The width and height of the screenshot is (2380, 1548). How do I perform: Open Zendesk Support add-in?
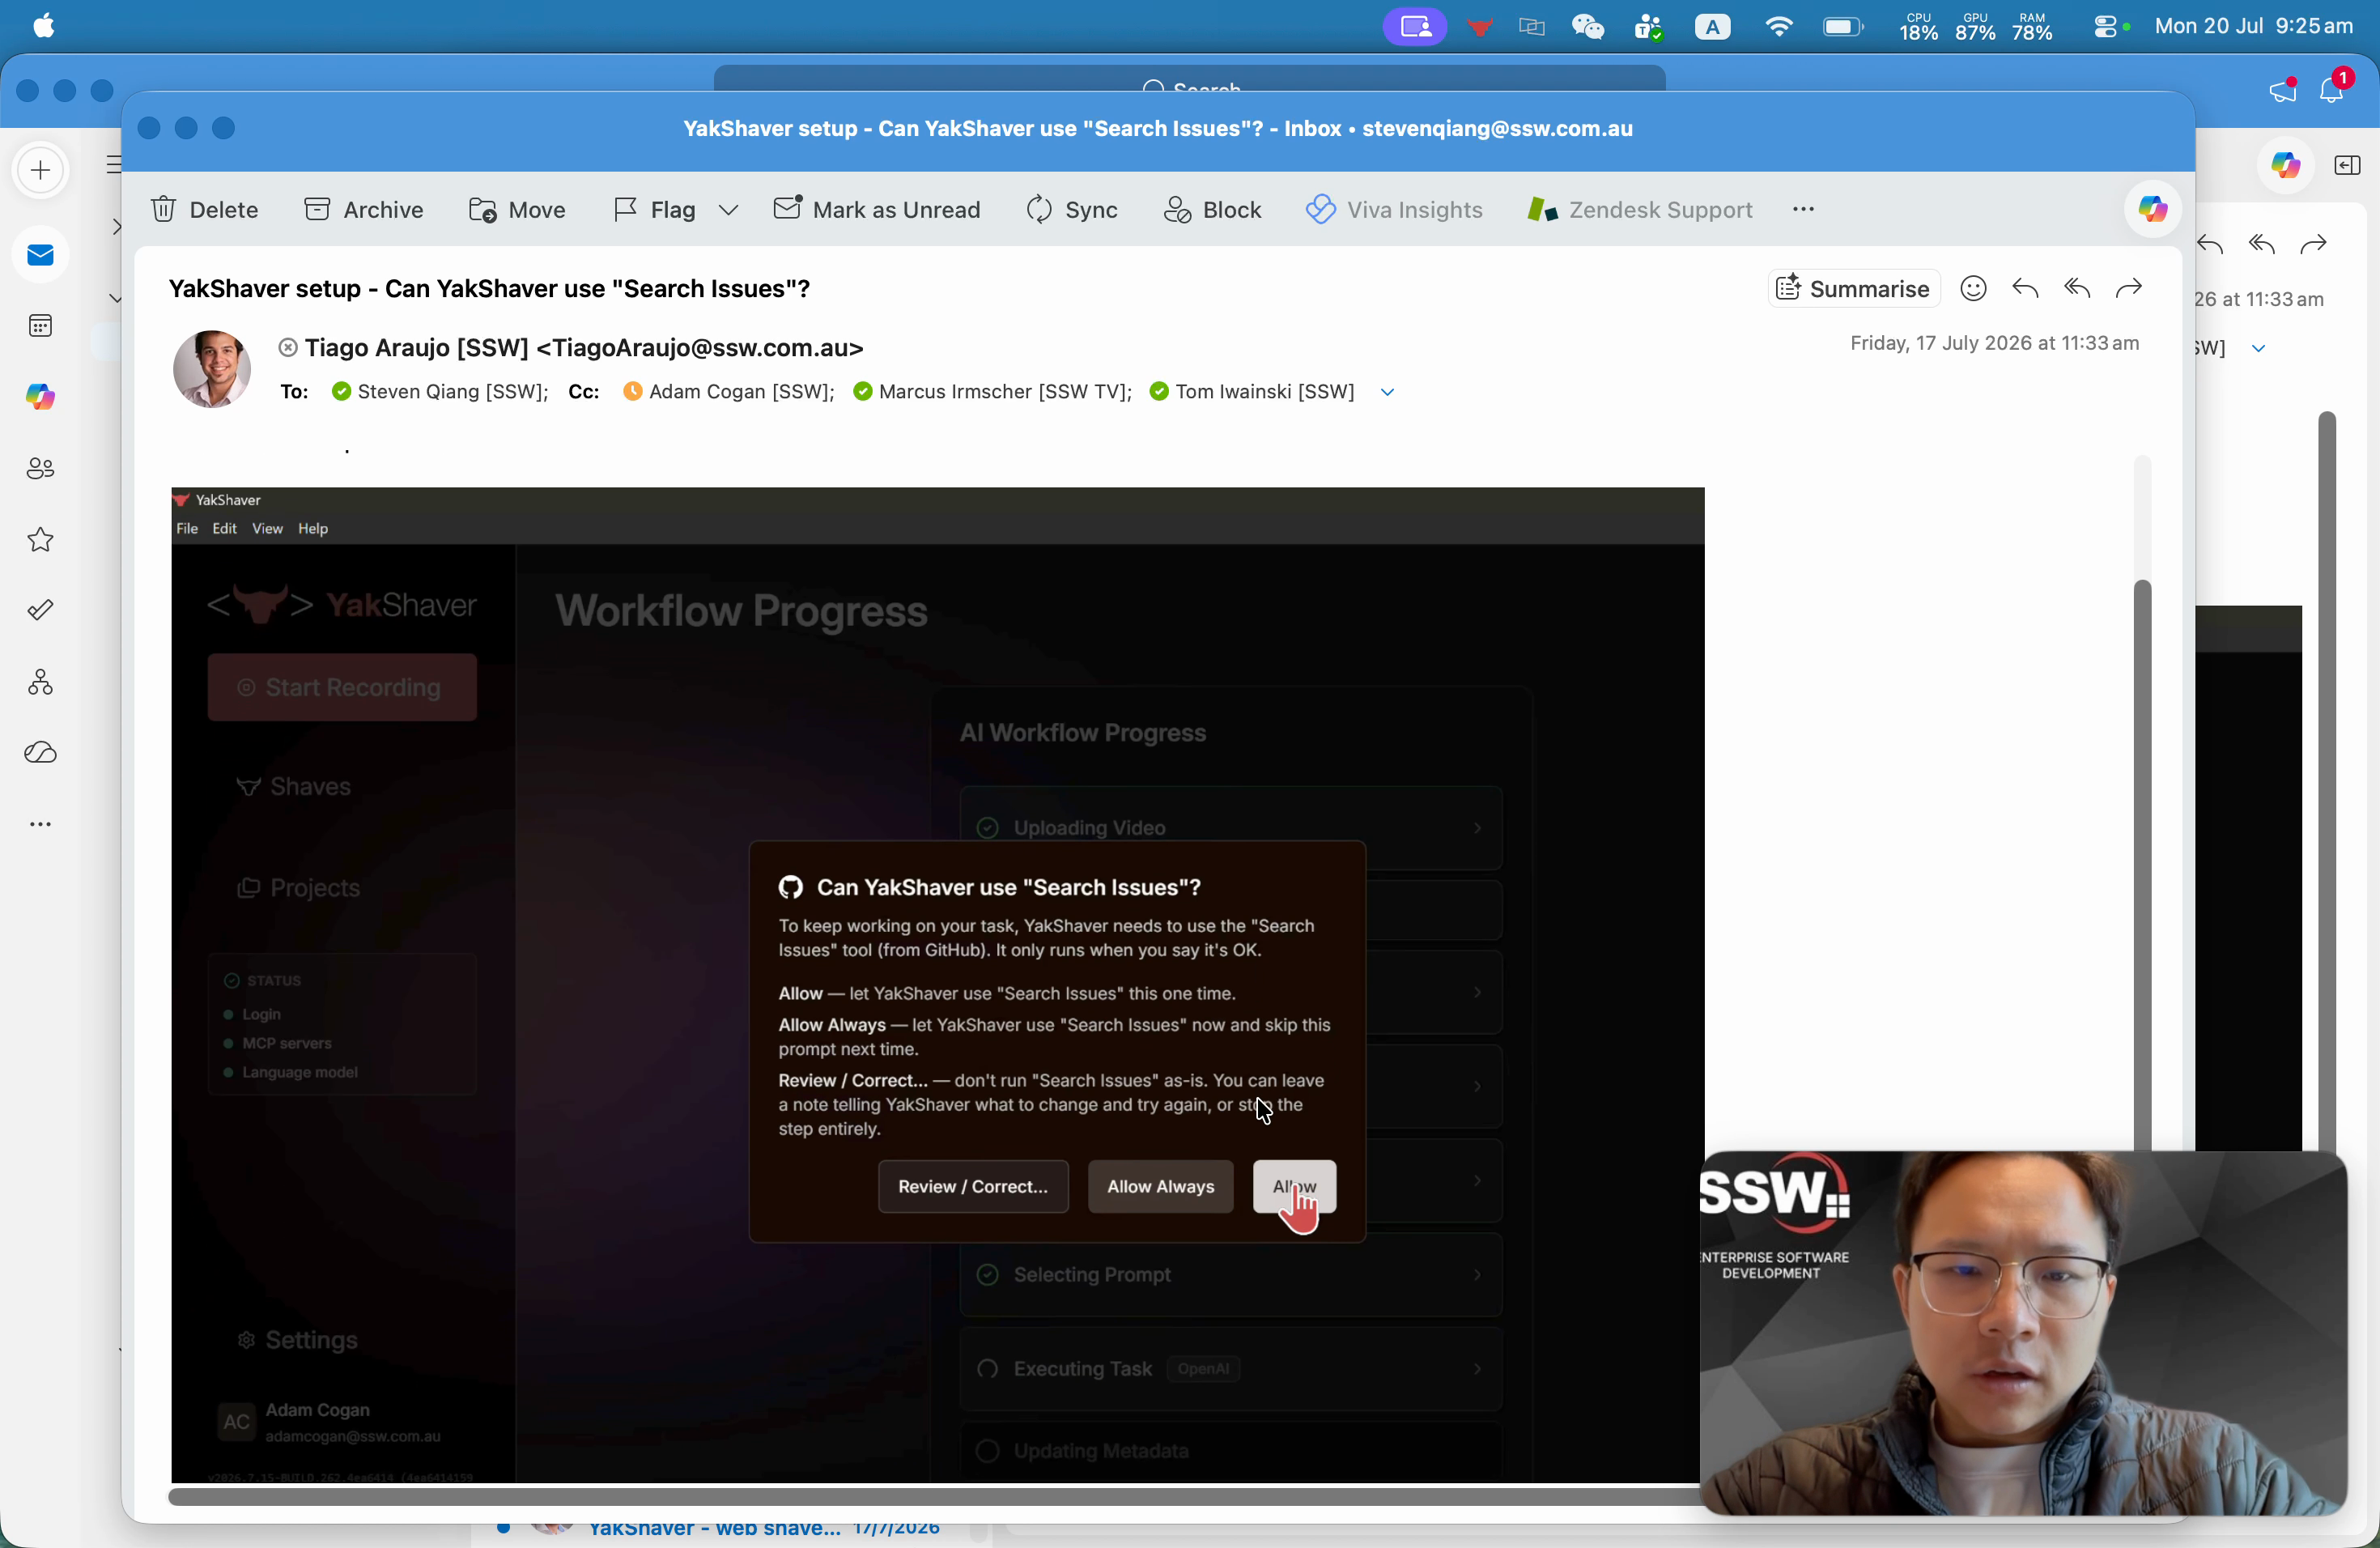pyautogui.click(x=1640, y=210)
